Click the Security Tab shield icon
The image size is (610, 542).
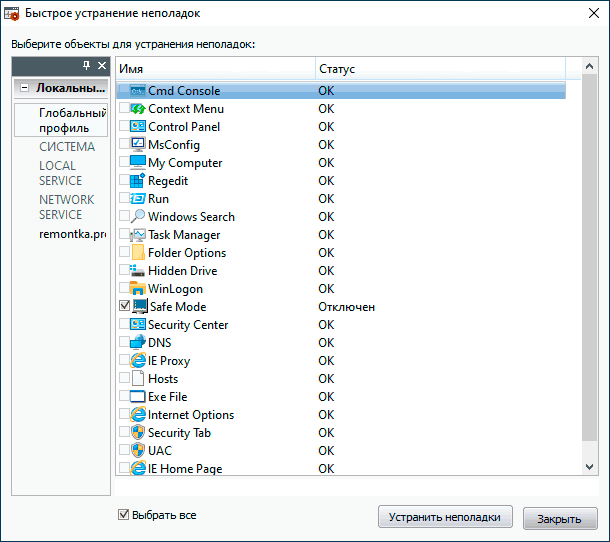138,432
